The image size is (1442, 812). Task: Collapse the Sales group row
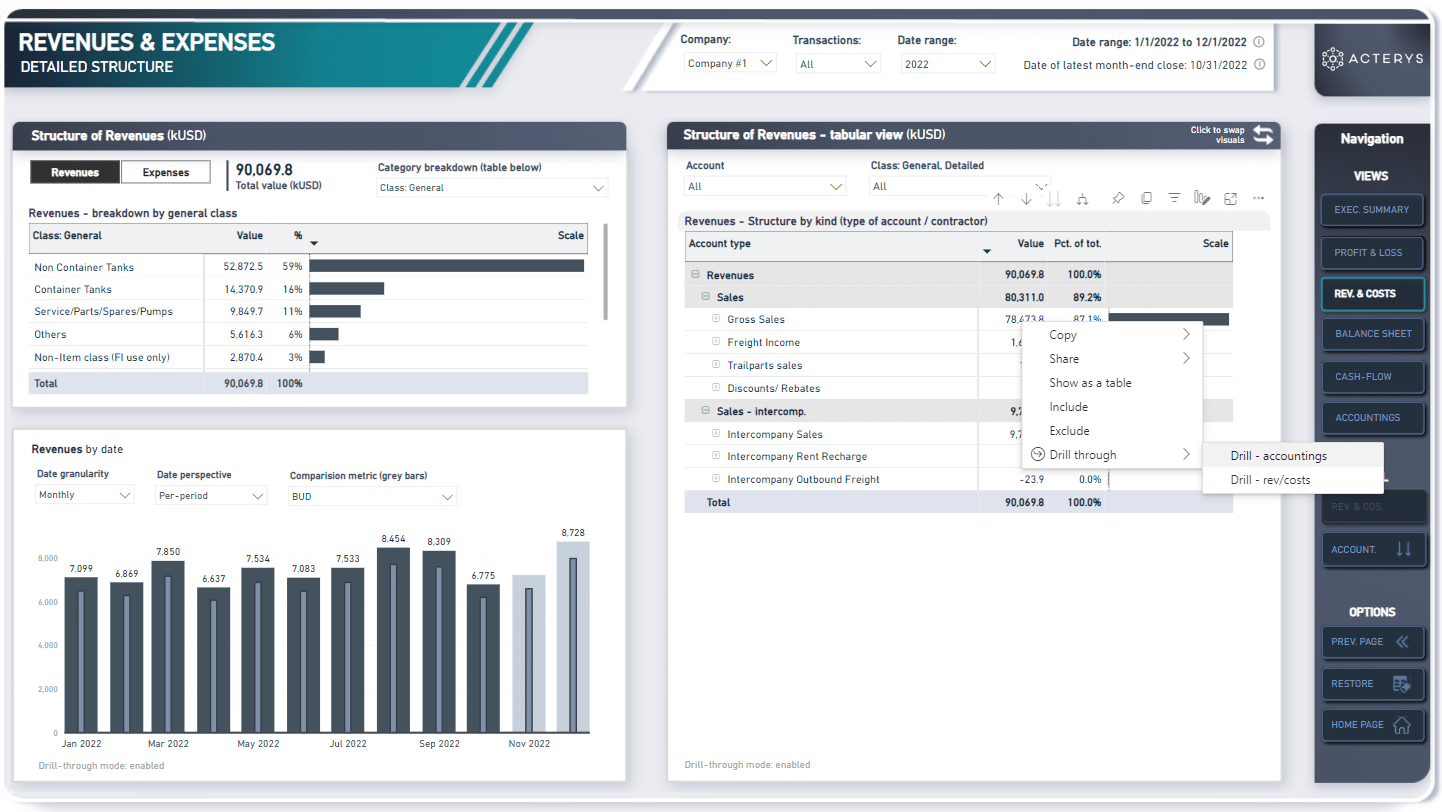pyautogui.click(x=705, y=297)
